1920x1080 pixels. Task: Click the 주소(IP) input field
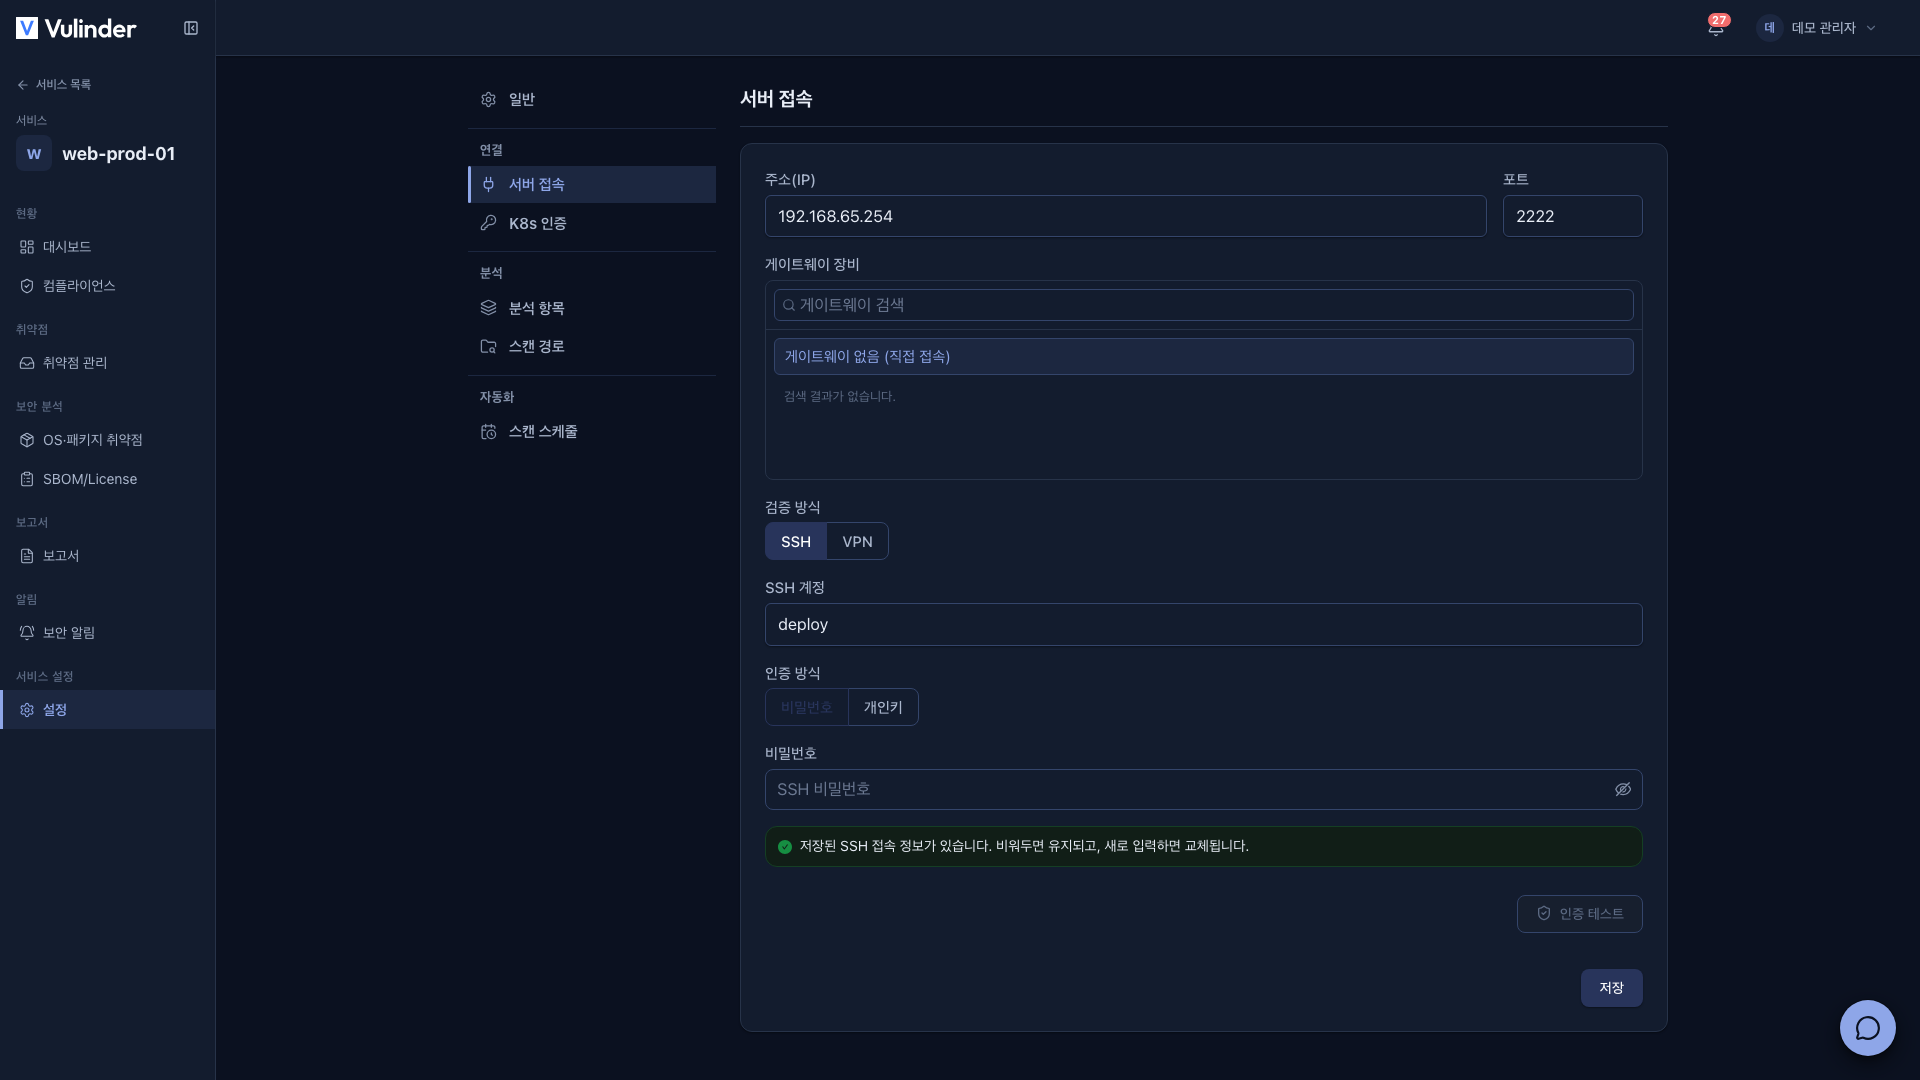tap(1125, 216)
